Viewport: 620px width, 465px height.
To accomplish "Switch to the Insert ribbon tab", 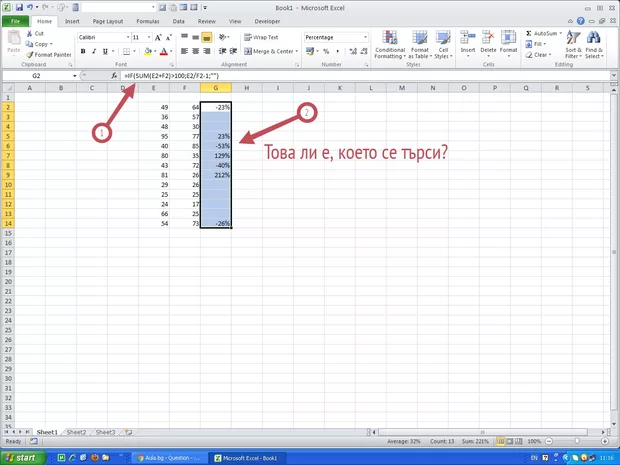I will click(72, 21).
